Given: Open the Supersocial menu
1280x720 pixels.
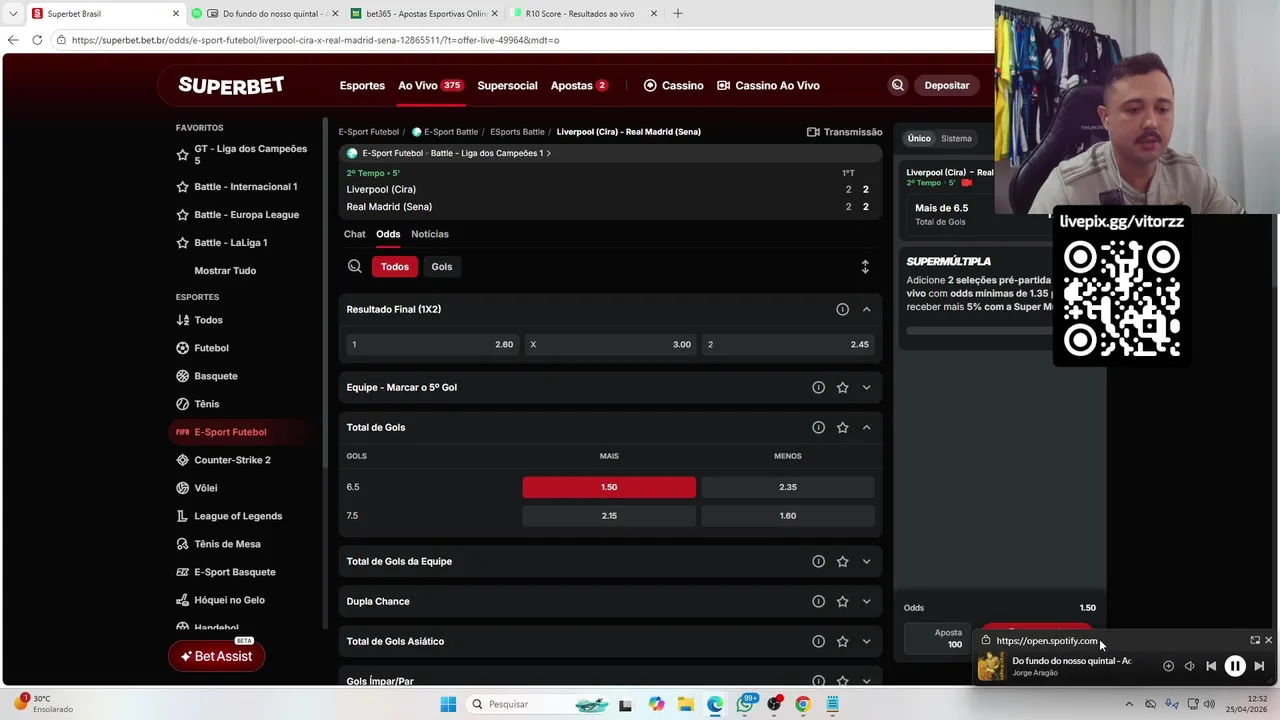Looking at the screenshot, I should point(507,85).
